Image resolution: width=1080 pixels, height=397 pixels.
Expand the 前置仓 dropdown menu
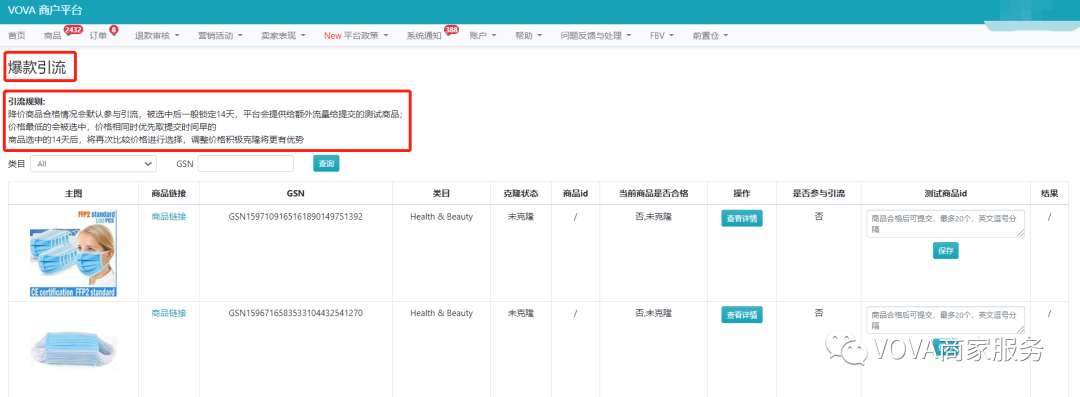tap(710, 36)
